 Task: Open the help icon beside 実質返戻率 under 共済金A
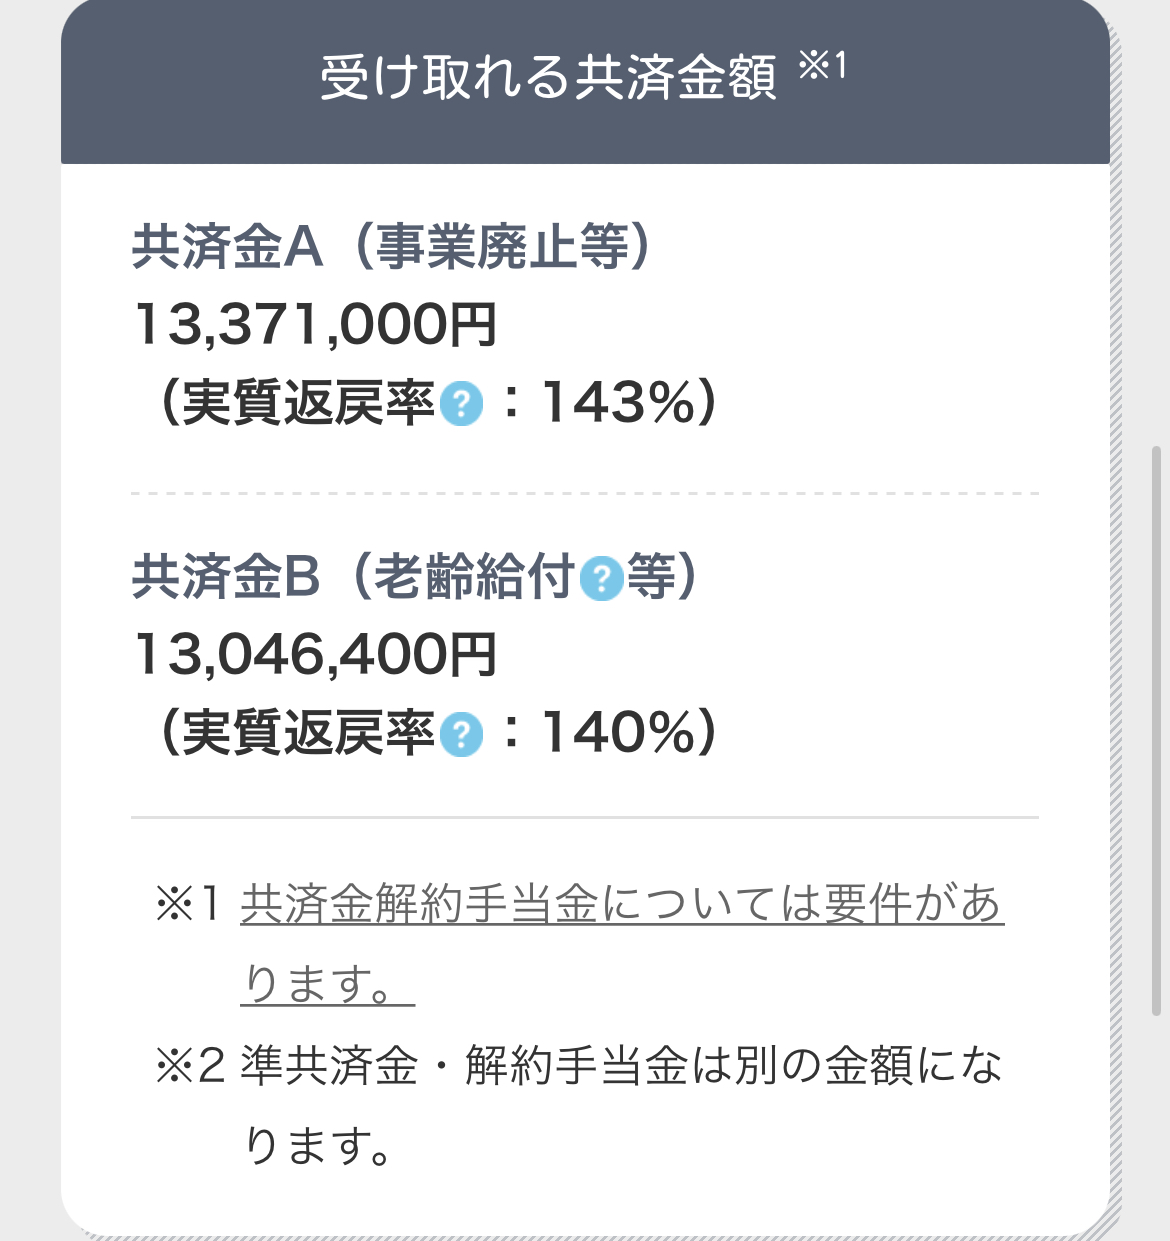click(x=461, y=404)
